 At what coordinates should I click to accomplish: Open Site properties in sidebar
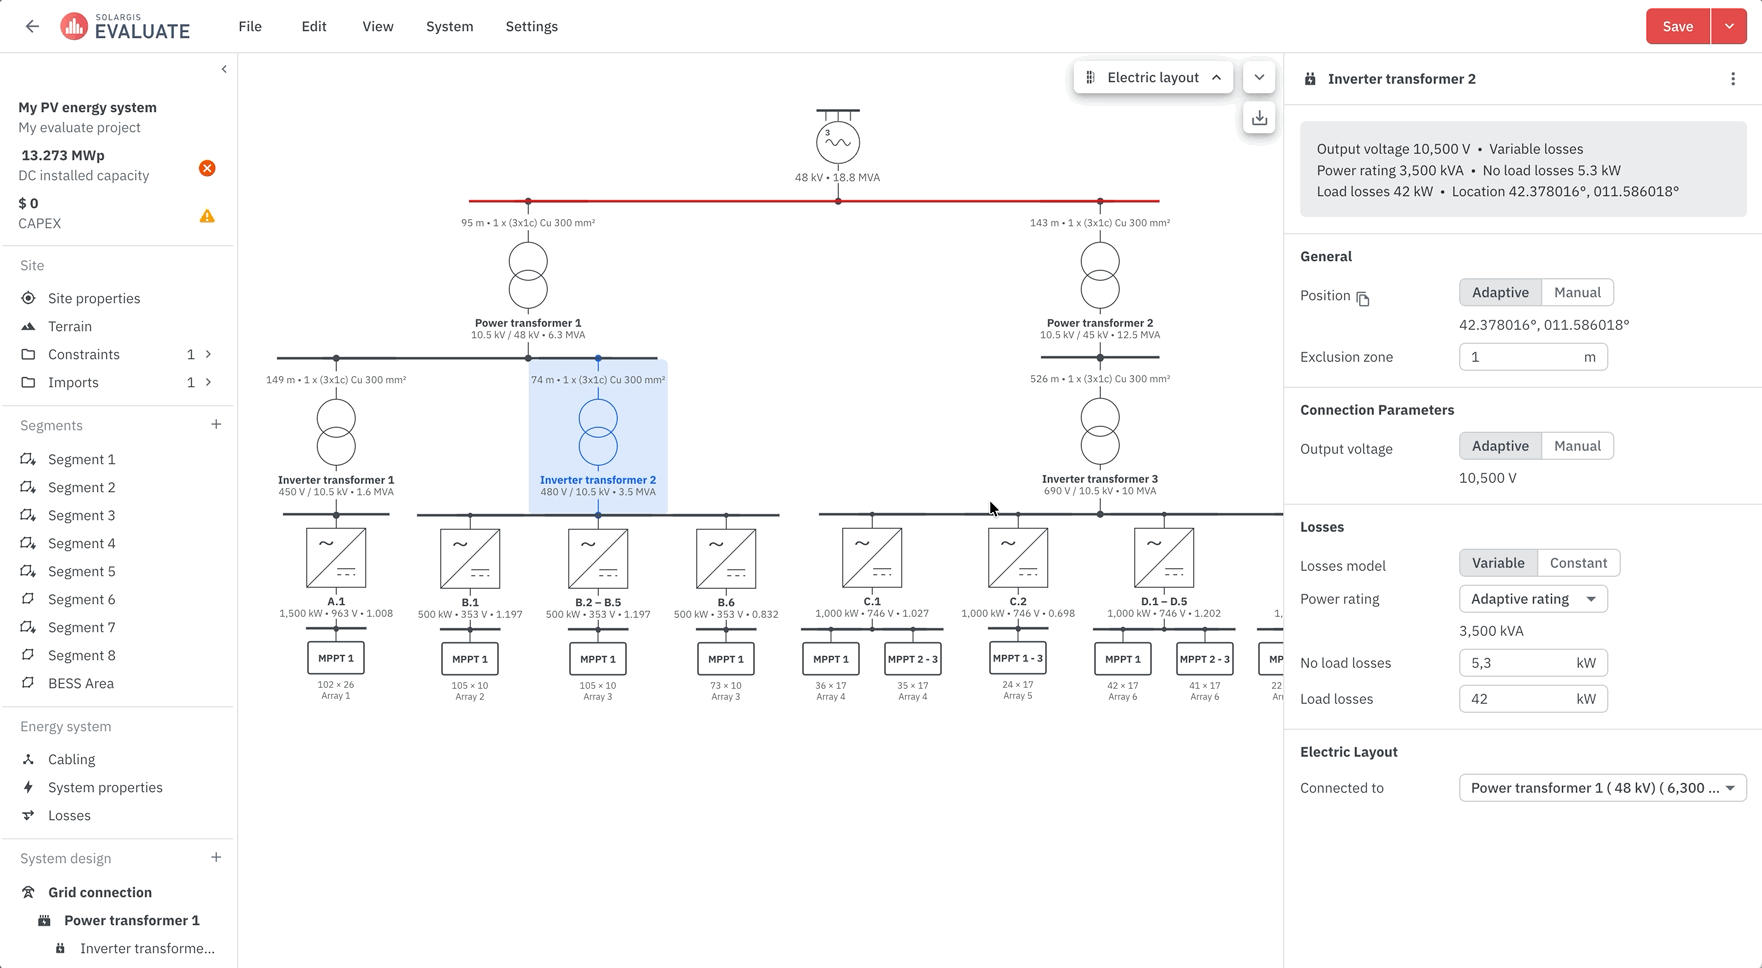(94, 299)
